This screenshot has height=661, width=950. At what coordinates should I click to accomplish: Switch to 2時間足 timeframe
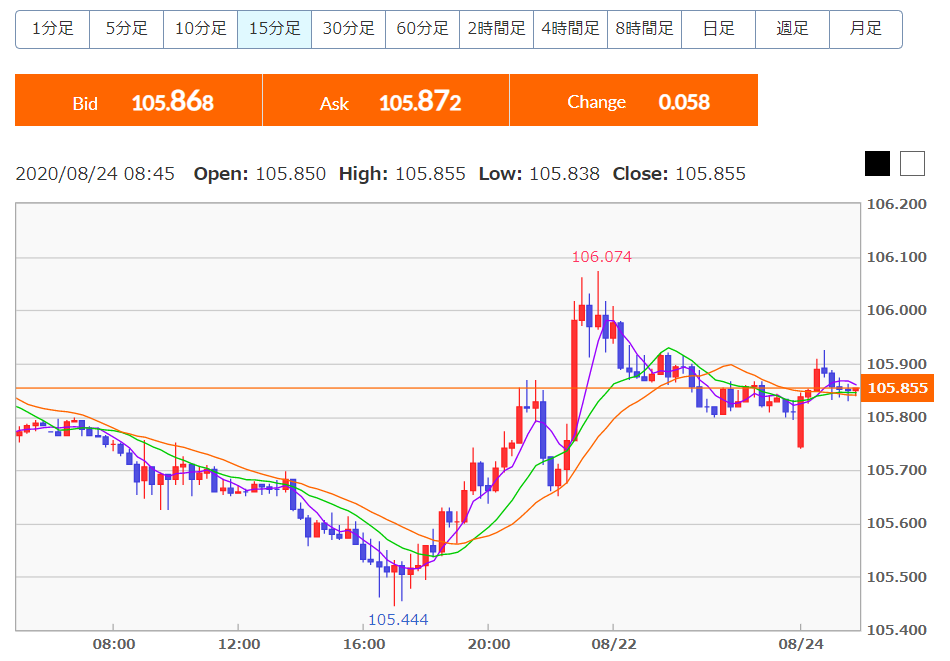(496, 28)
